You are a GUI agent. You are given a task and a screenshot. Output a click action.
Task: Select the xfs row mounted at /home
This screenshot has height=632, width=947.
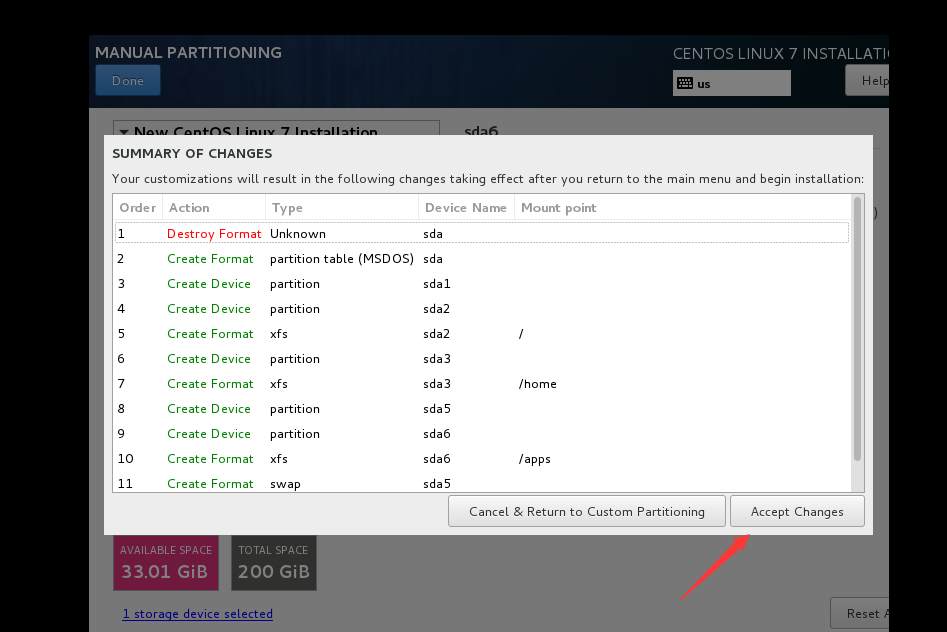click(482, 384)
